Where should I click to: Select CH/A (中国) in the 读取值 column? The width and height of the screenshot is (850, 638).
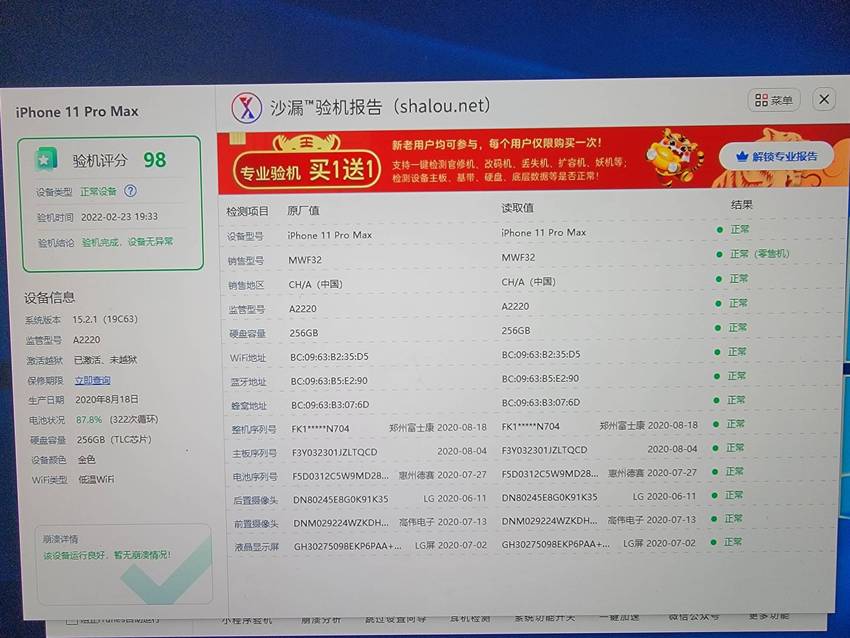pyautogui.click(x=529, y=282)
